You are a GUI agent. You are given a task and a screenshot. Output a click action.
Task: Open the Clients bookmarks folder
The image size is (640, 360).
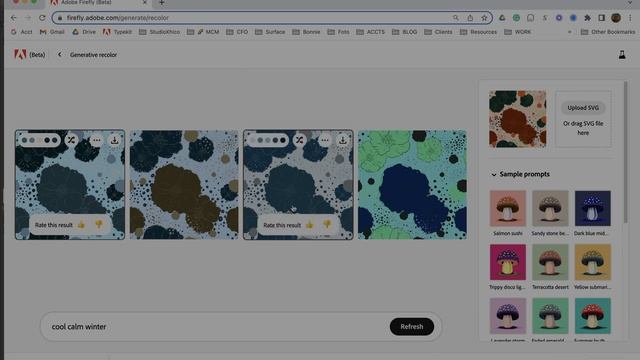click(x=438, y=32)
